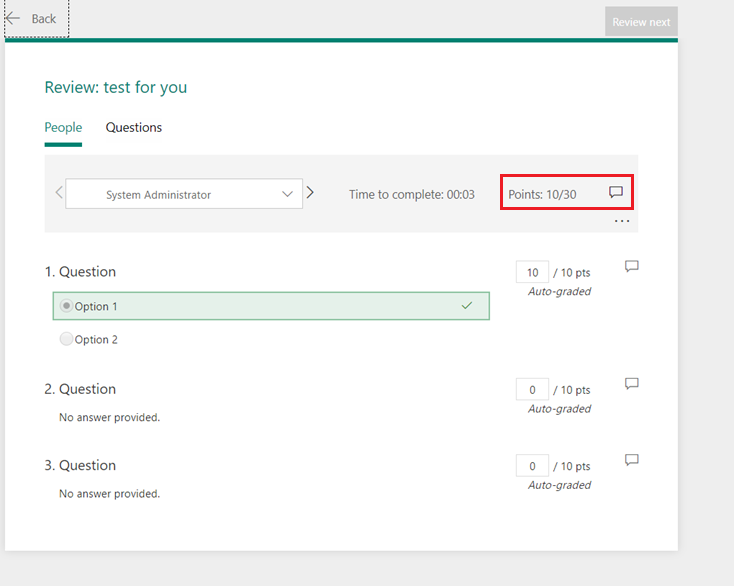Add feedback comment for question 3
The width and height of the screenshot is (734, 586).
pyautogui.click(x=631, y=460)
